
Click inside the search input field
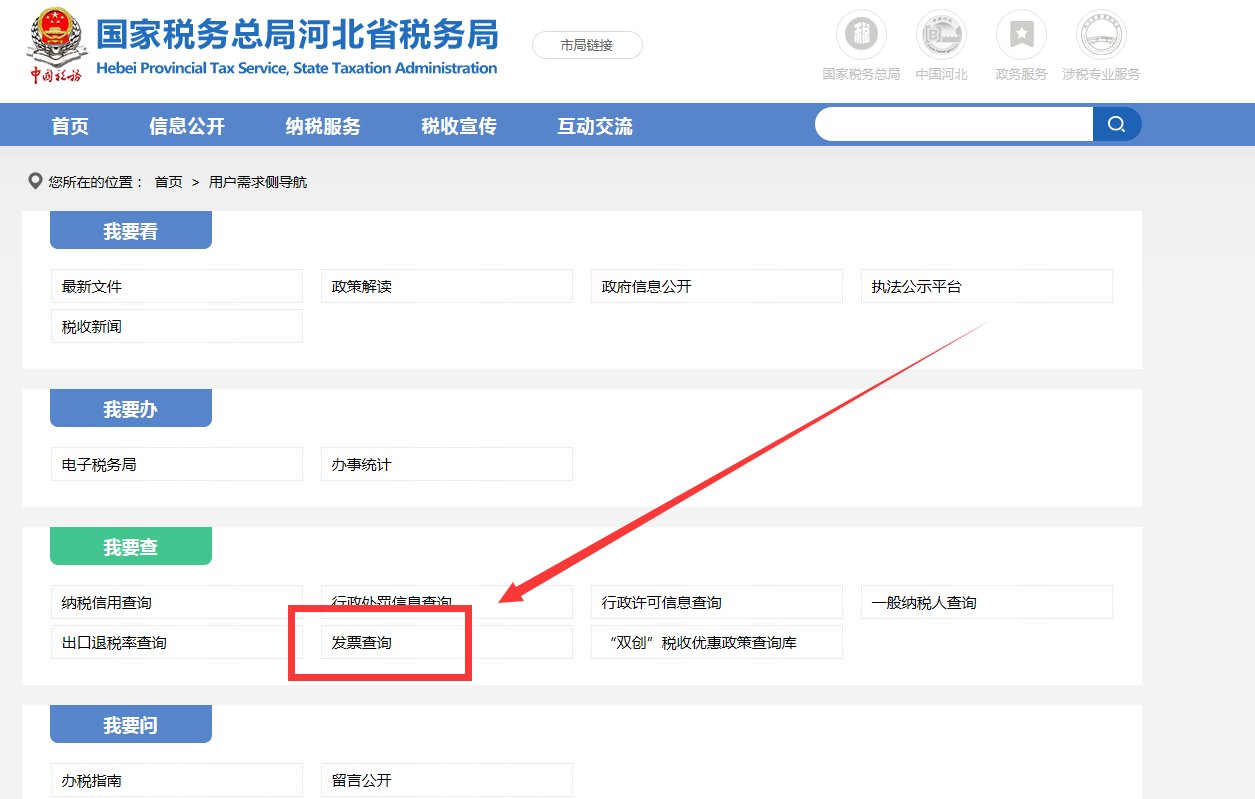coord(950,124)
